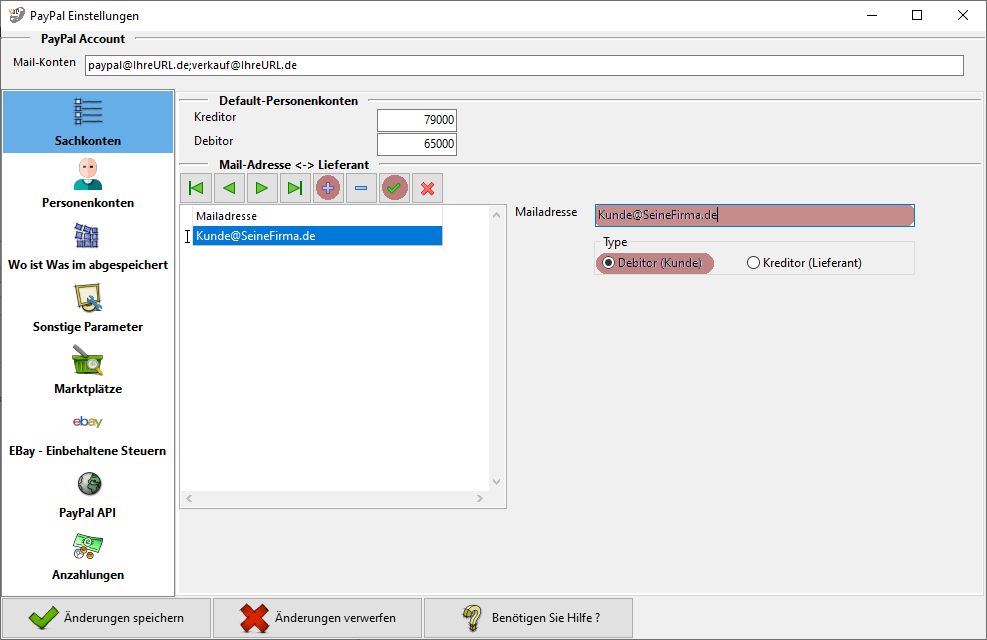Go to next record arrow
Viewport: 987px width, 640px height.
click(x=262, y=188)
